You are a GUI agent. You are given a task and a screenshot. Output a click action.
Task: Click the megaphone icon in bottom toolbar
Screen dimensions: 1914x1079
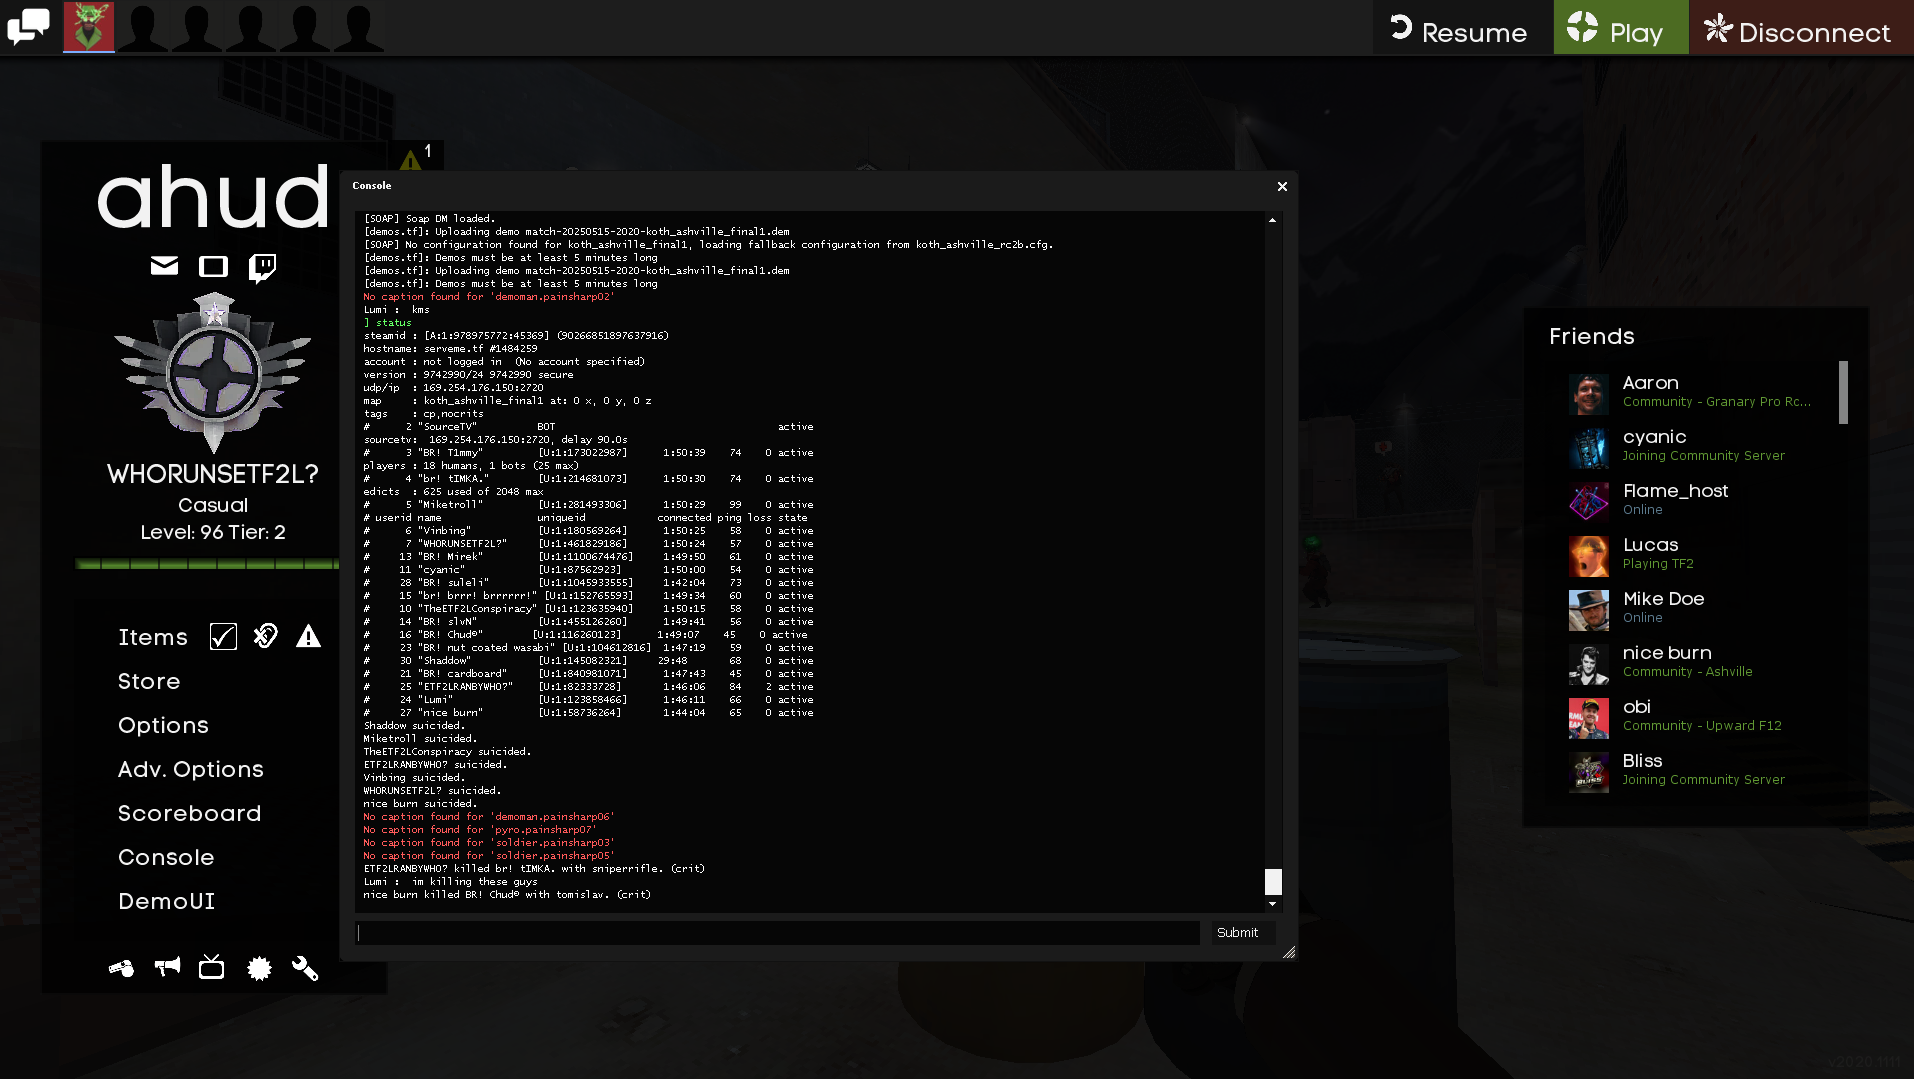[167, 966]
